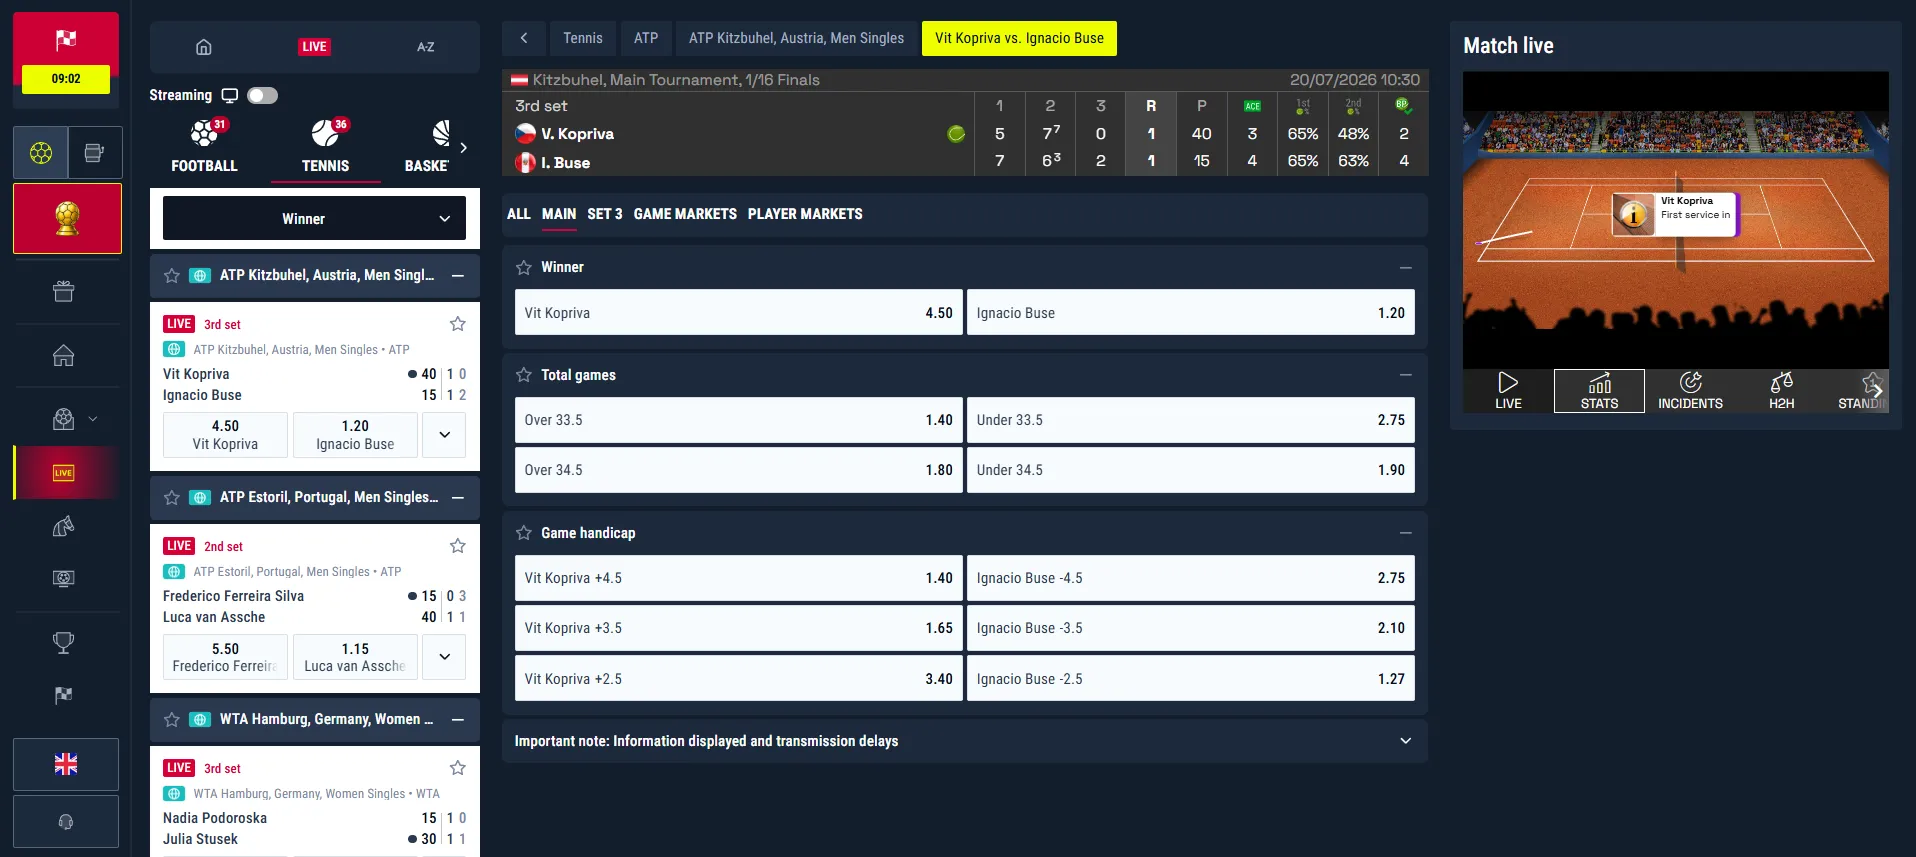Go to Tennis breadcrumb

(583, 38)
